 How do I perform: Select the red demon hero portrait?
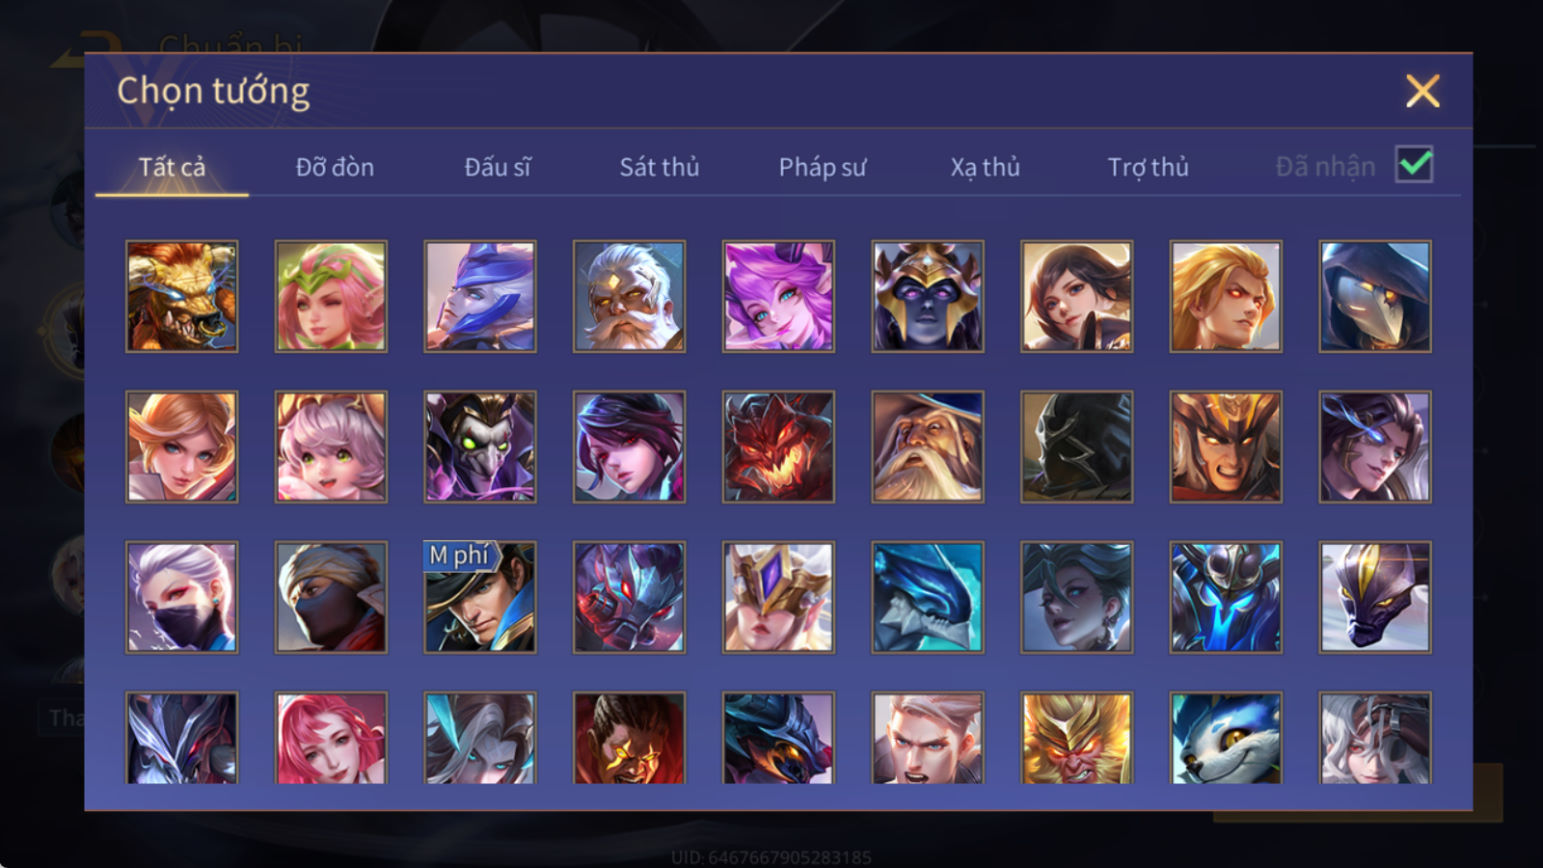click(778, 446)
